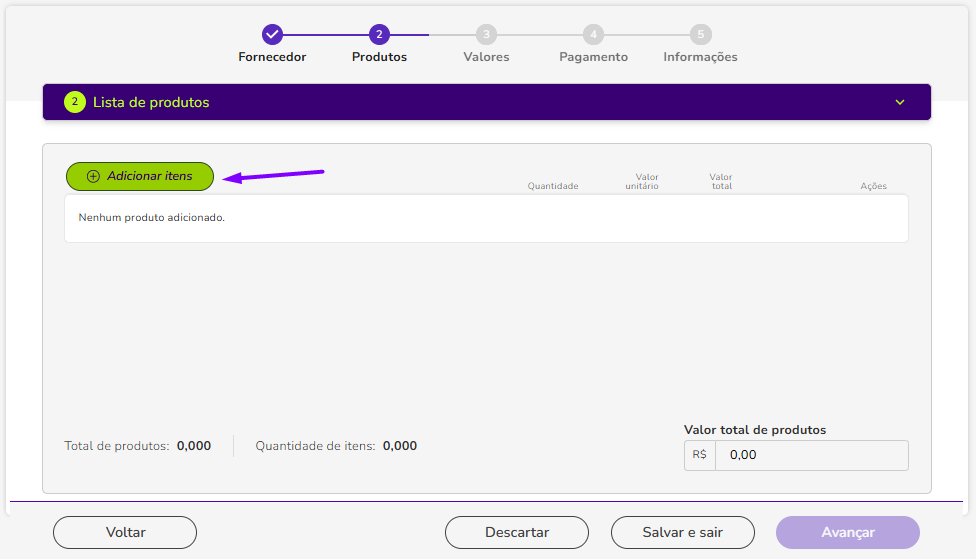The width and height of the screenshot is (976, 559).
Task: Click the green number 2 badge in header
Action: (x=75, y=102)
